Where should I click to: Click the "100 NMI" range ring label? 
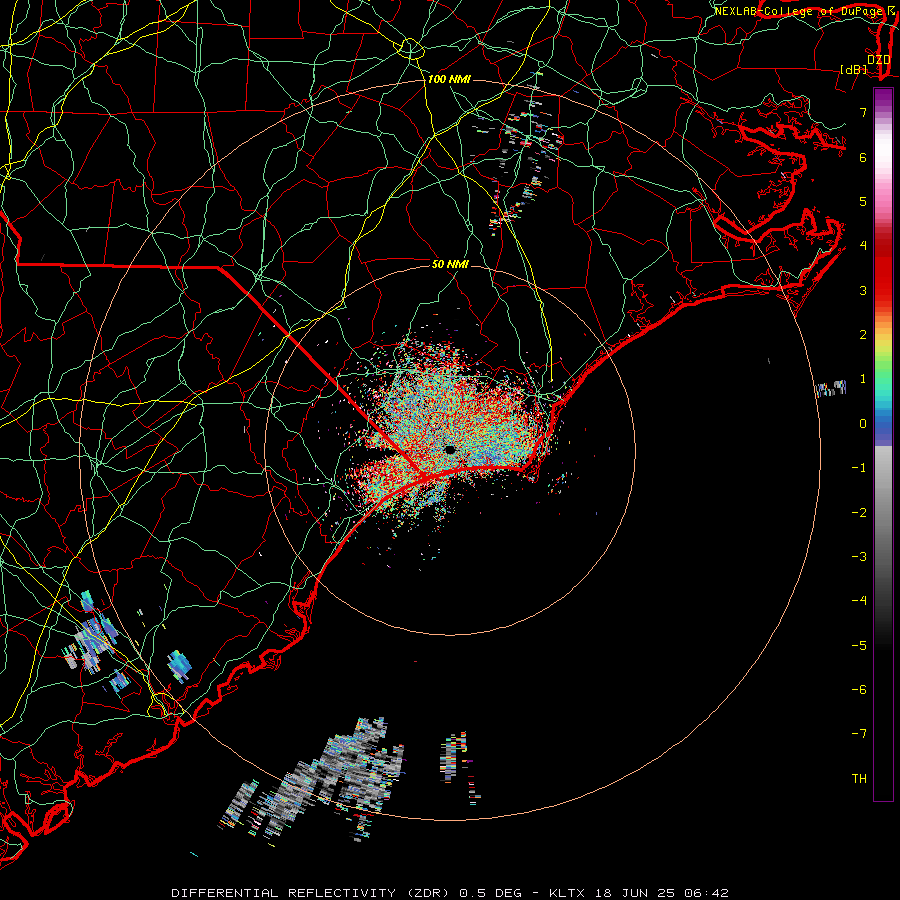click(449, 79)
